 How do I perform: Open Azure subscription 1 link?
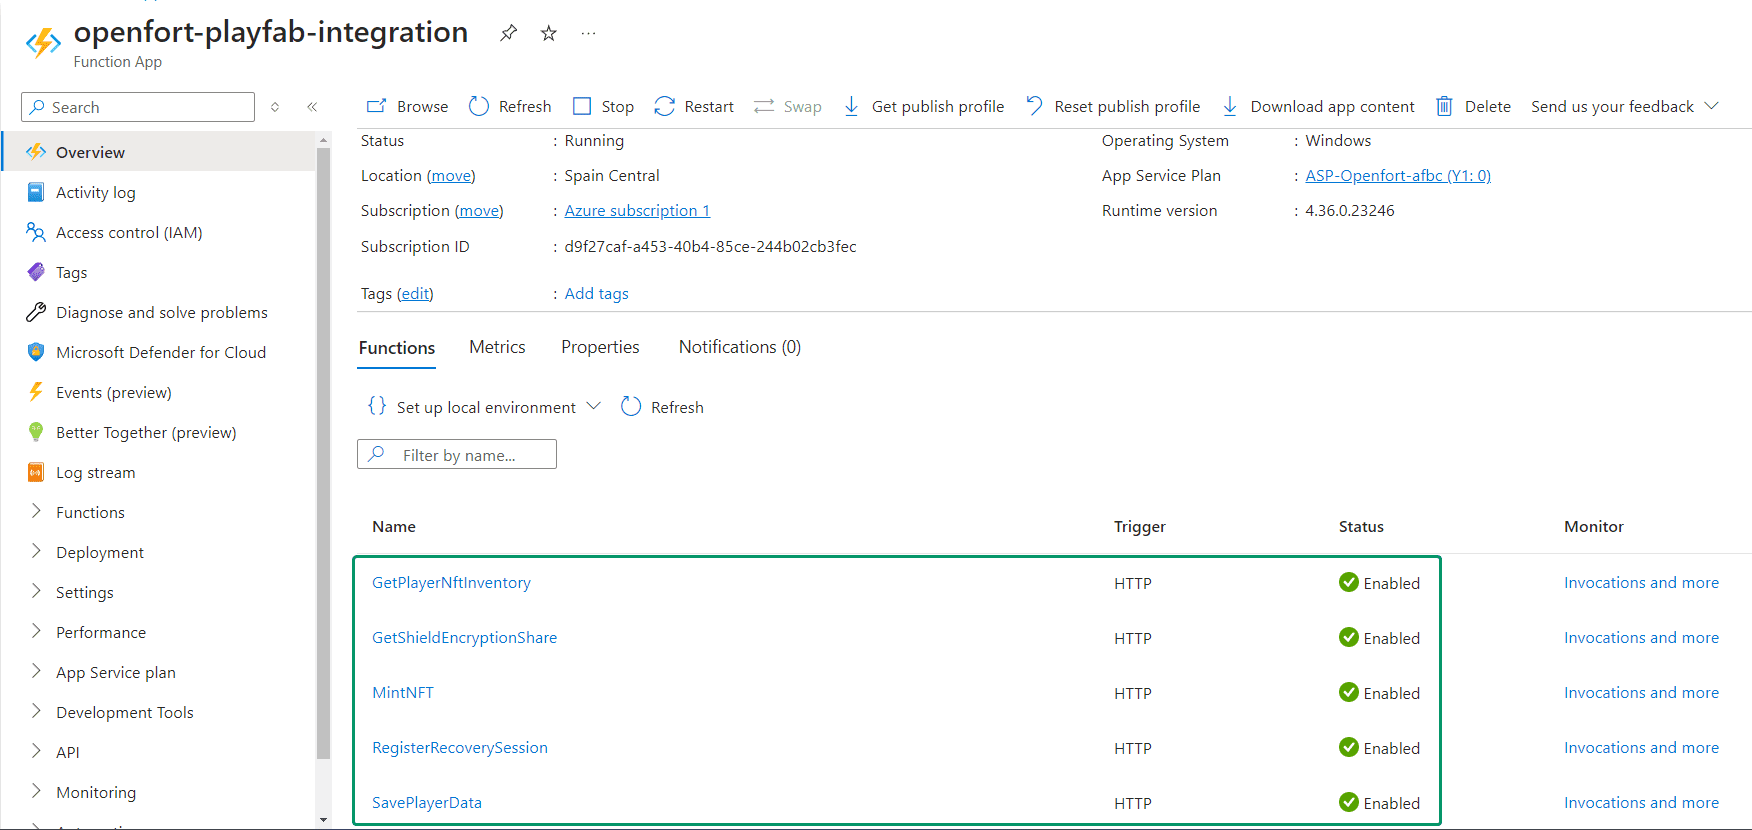coord(637,211)
